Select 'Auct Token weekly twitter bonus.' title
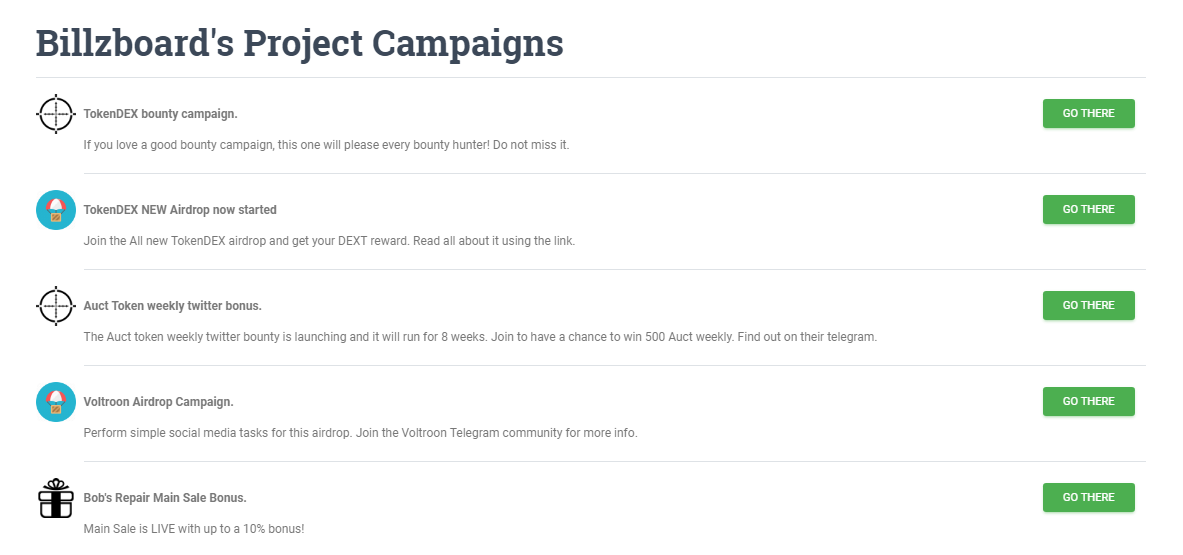The width and height of the screenshot is (1183, 555). click(172, 306)
